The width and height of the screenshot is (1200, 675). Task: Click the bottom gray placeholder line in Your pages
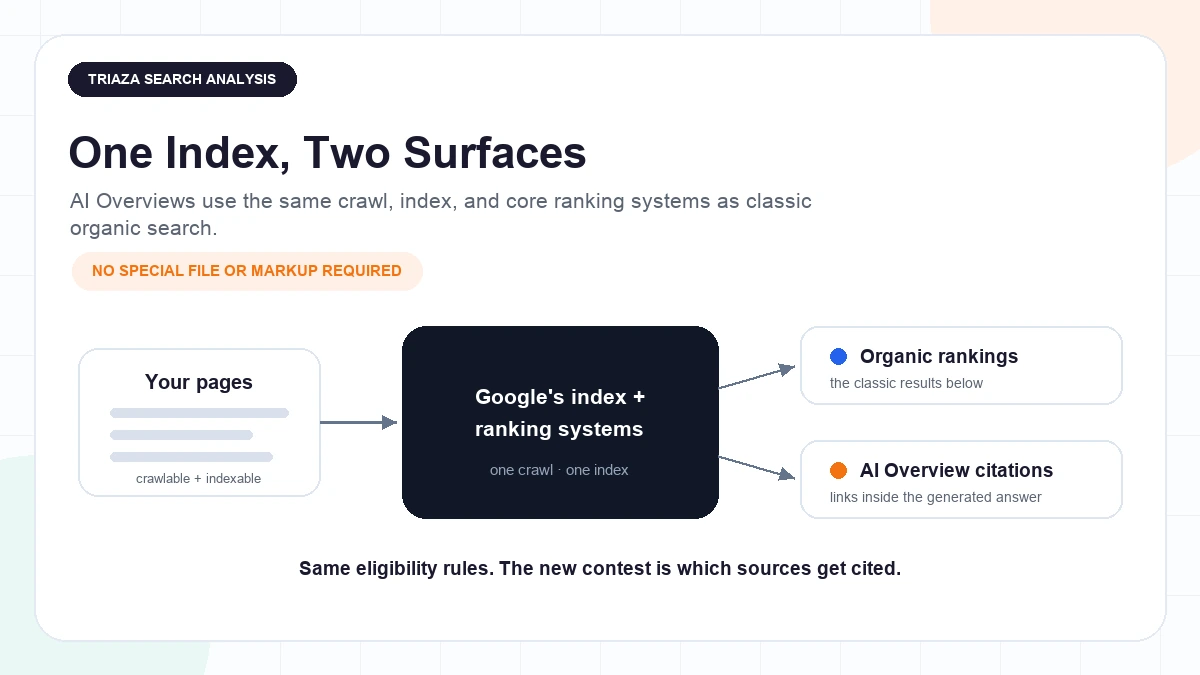tap(192, 457)
